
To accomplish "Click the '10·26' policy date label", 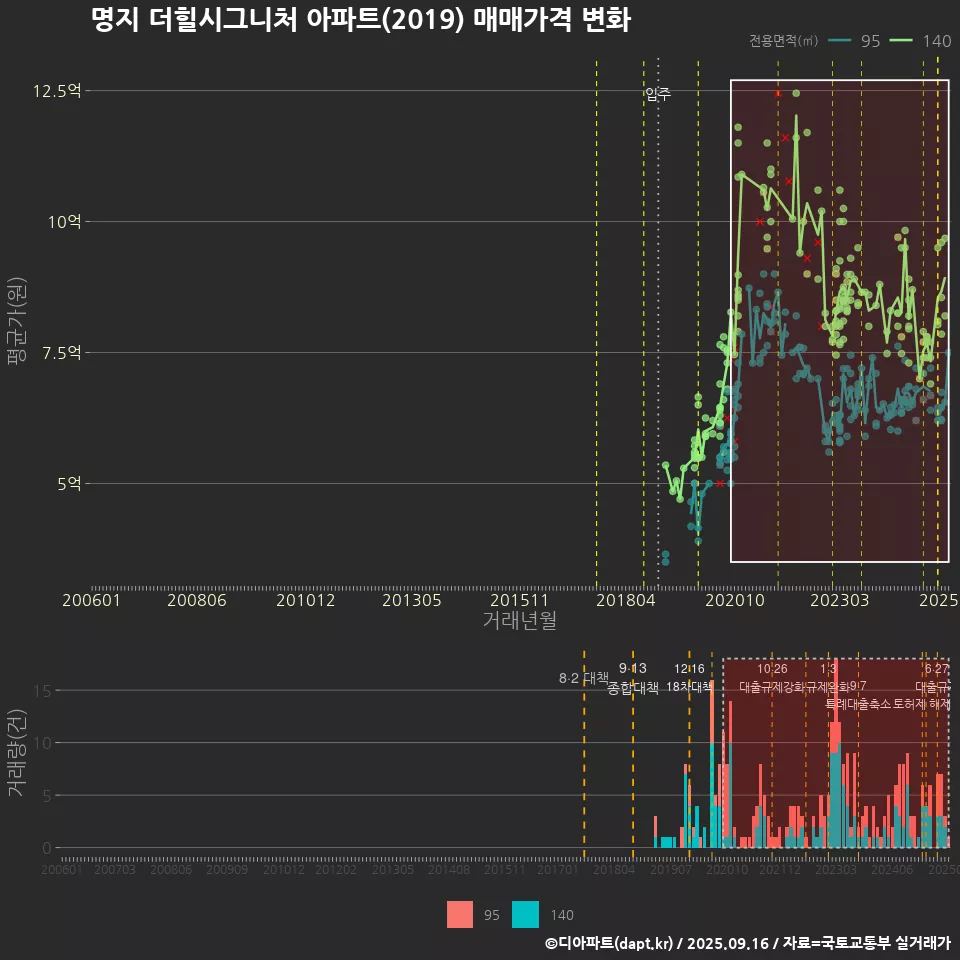I will click(x=772, y=669).
